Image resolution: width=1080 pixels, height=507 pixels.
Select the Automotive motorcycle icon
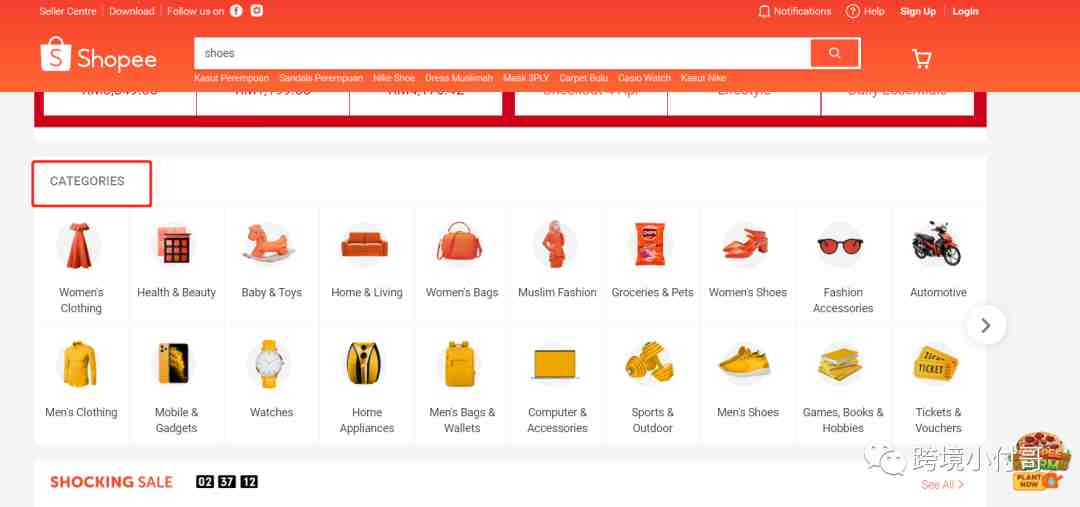936,244
